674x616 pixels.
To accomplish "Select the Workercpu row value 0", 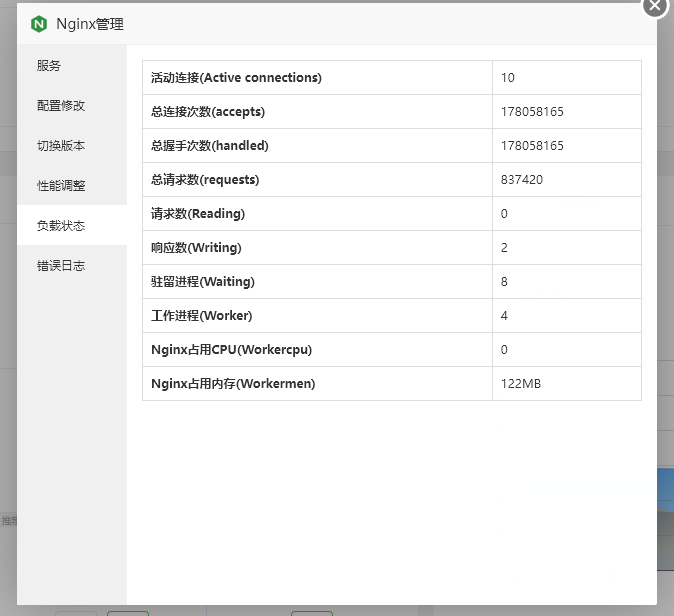I will coord(504,349).
